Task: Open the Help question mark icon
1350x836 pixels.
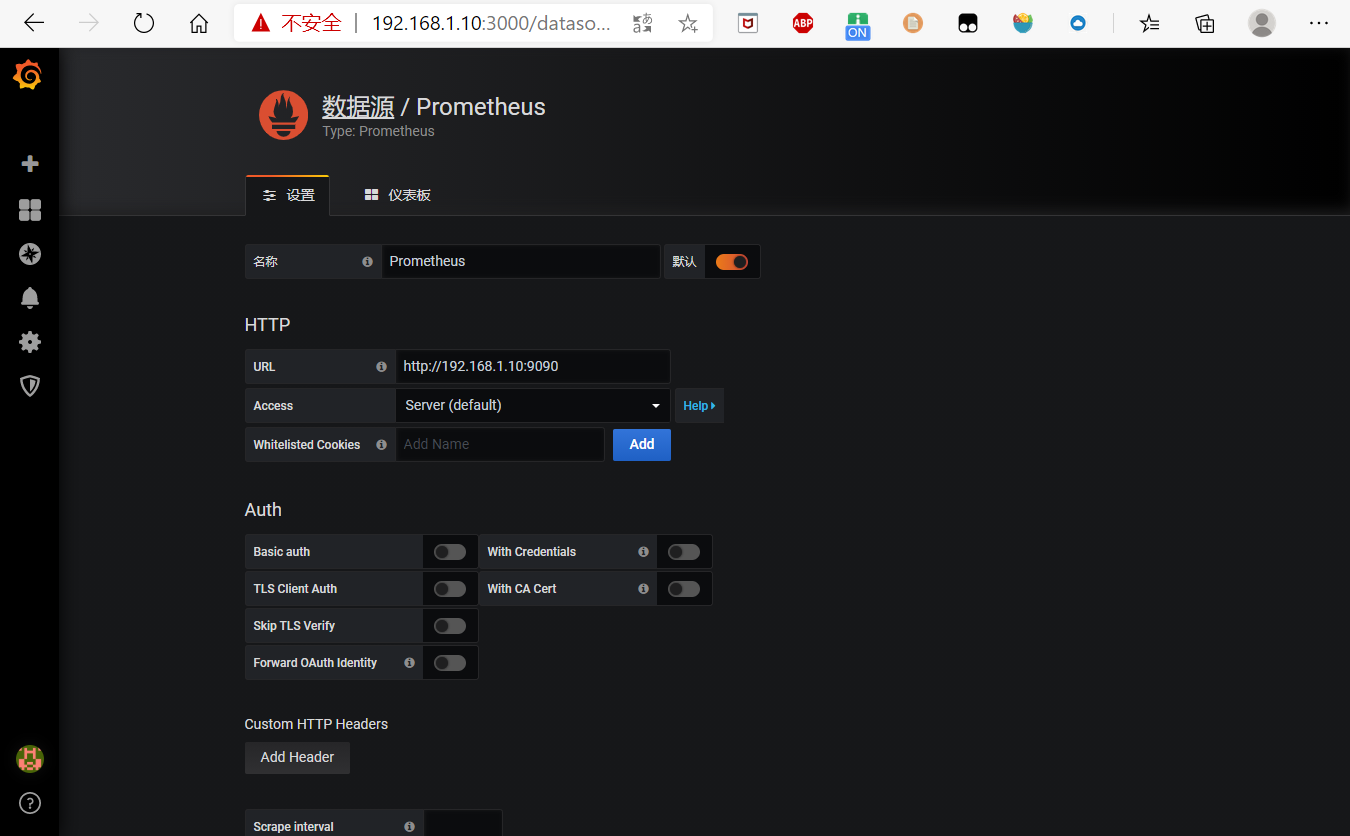Action: tap(30, 803)
